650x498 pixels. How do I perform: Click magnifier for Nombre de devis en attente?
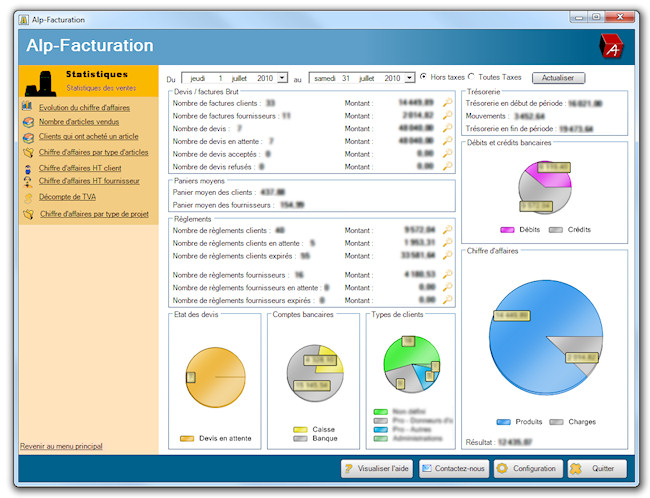click(x=447, y=141)
